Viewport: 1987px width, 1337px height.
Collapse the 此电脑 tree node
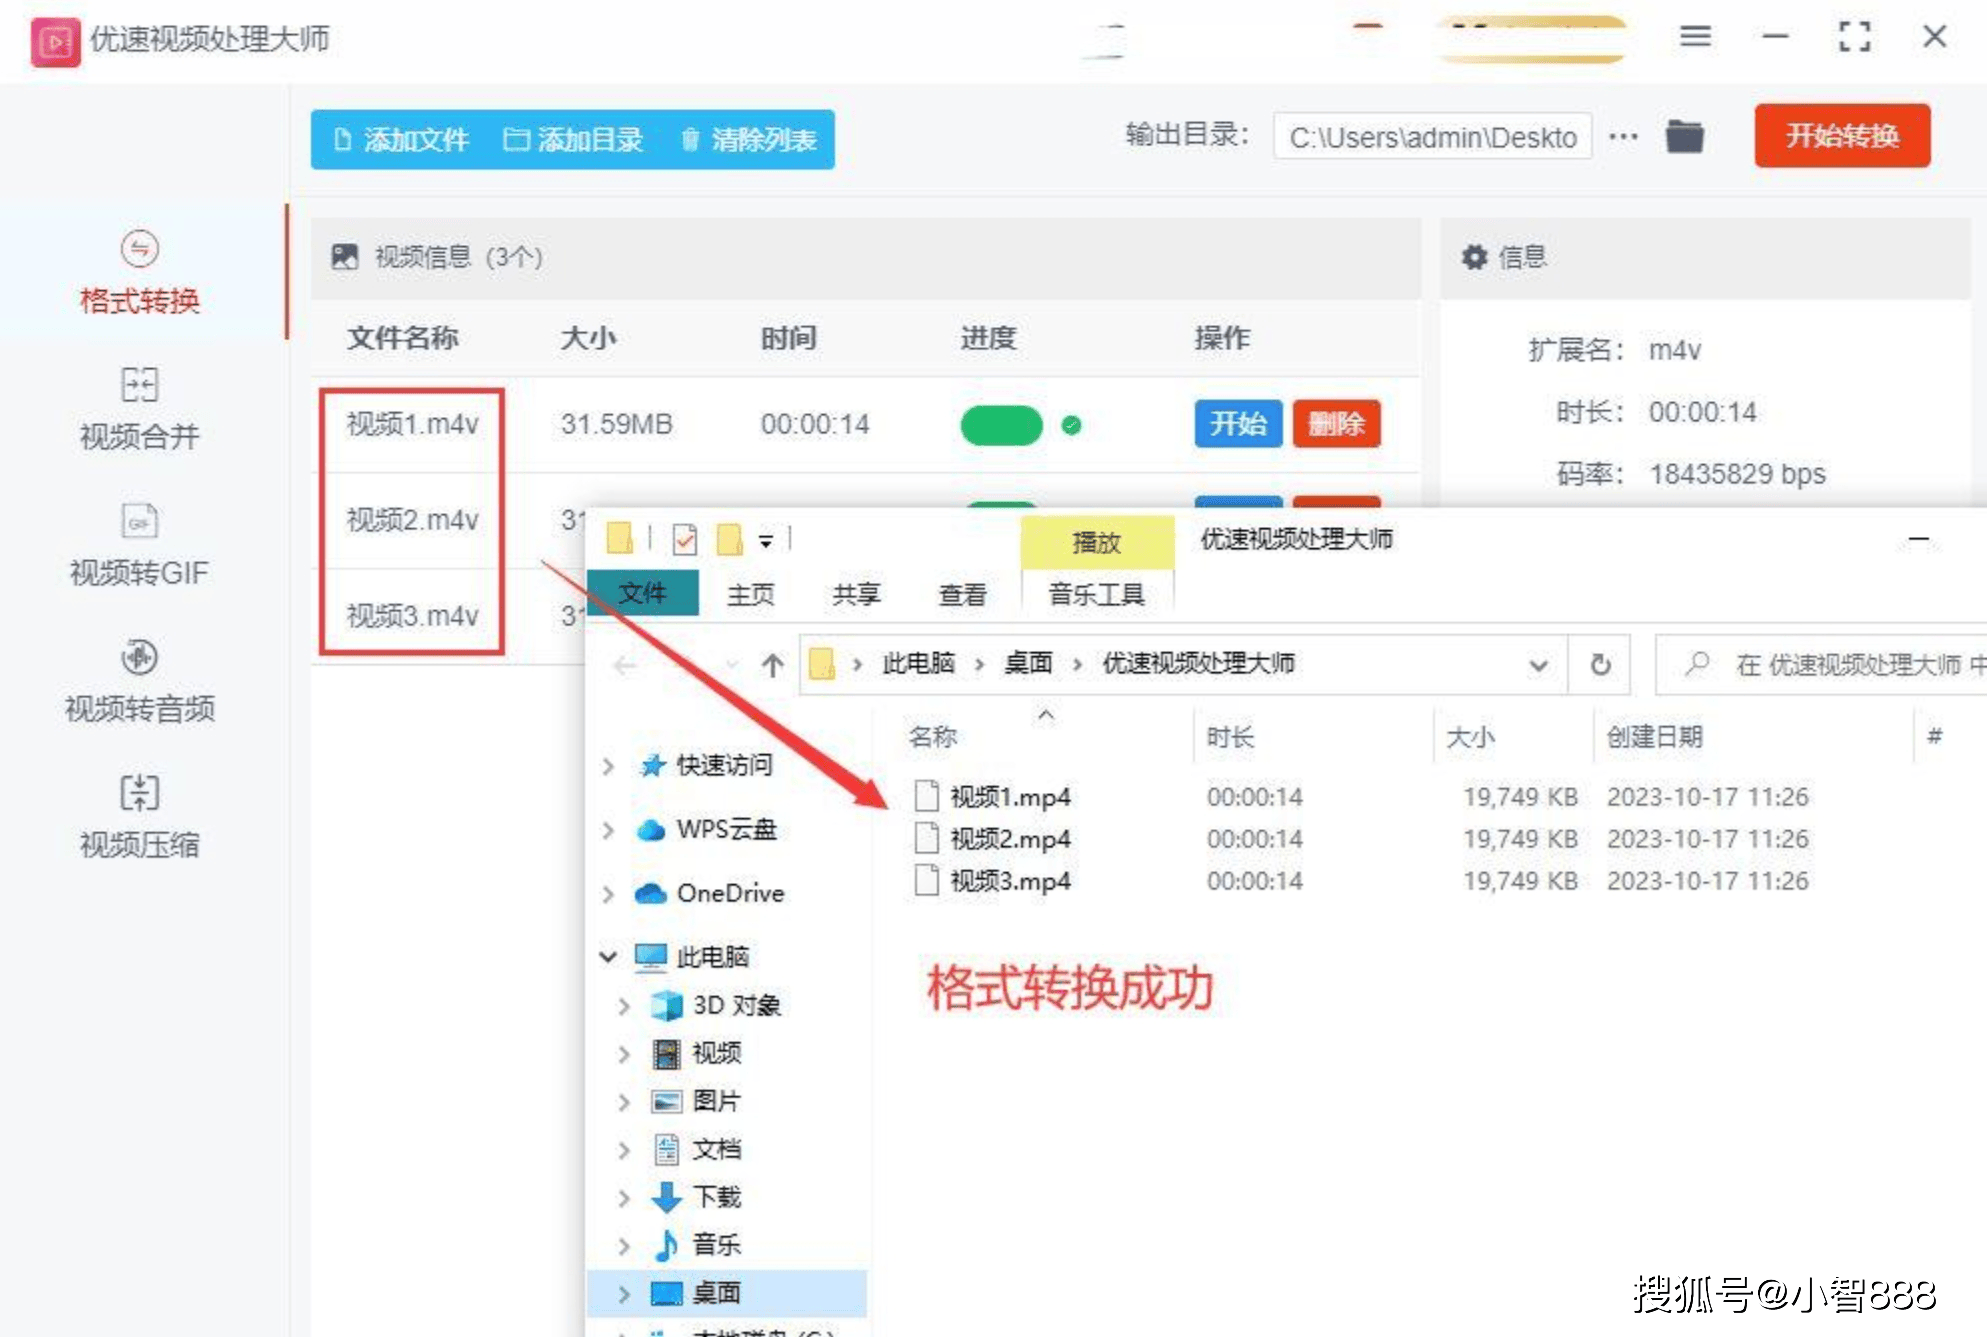point(607,956)
